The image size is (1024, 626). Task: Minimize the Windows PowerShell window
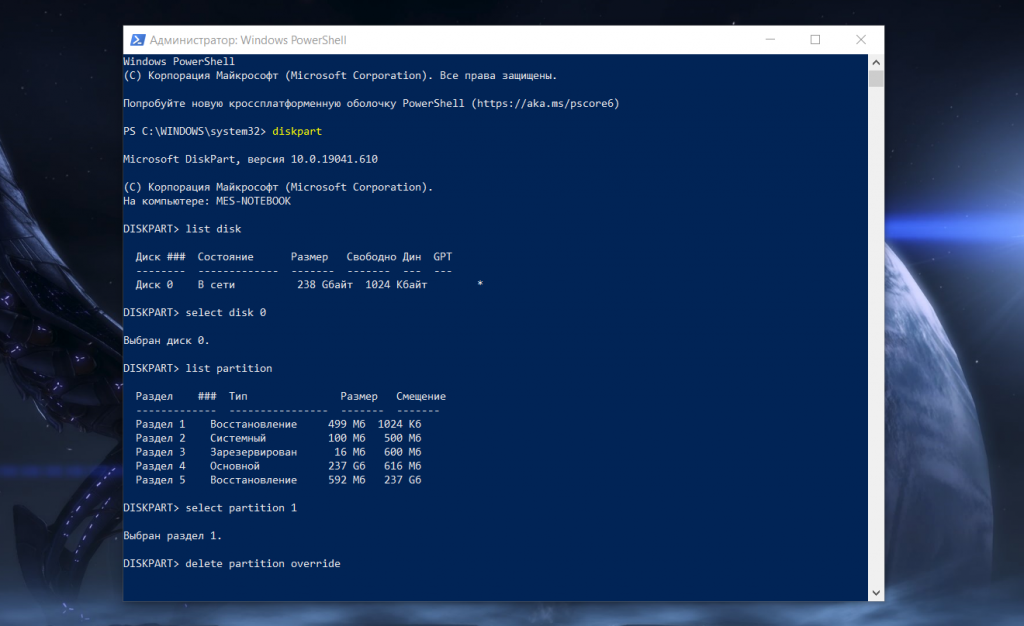[x=771, y=40]
